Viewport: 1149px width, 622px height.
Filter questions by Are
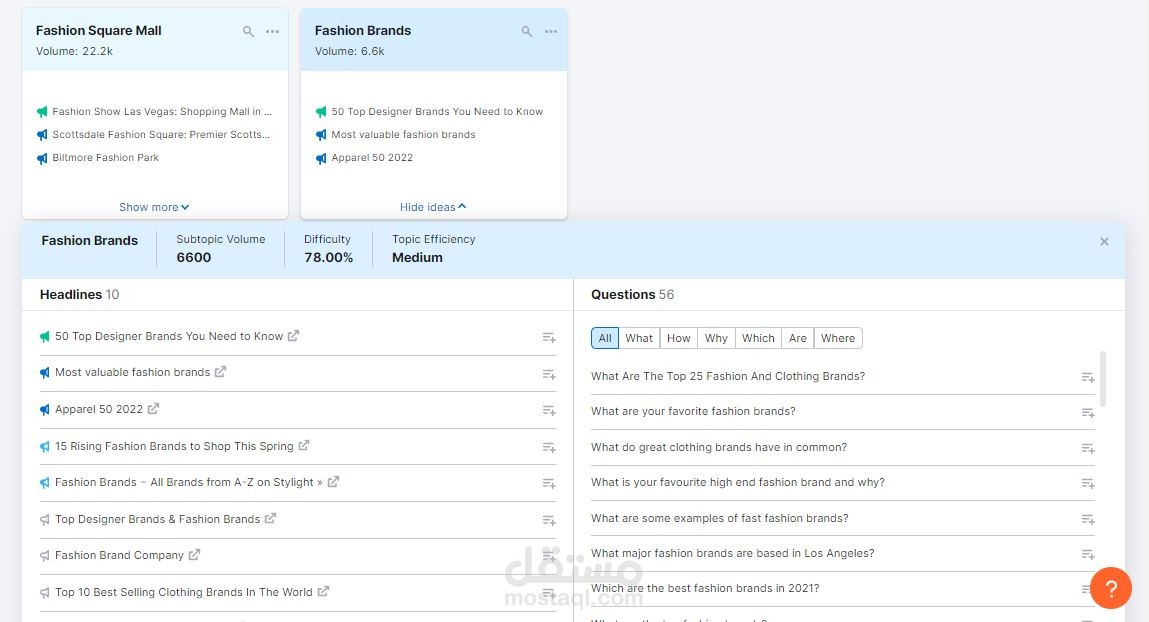(798, 338)
